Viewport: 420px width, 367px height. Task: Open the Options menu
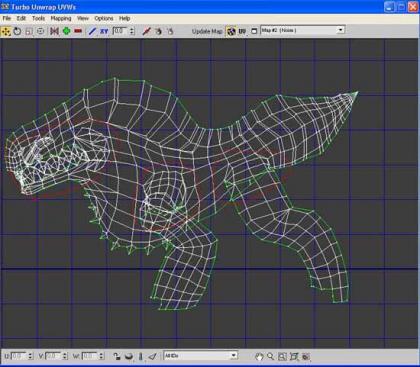[104, 18]
